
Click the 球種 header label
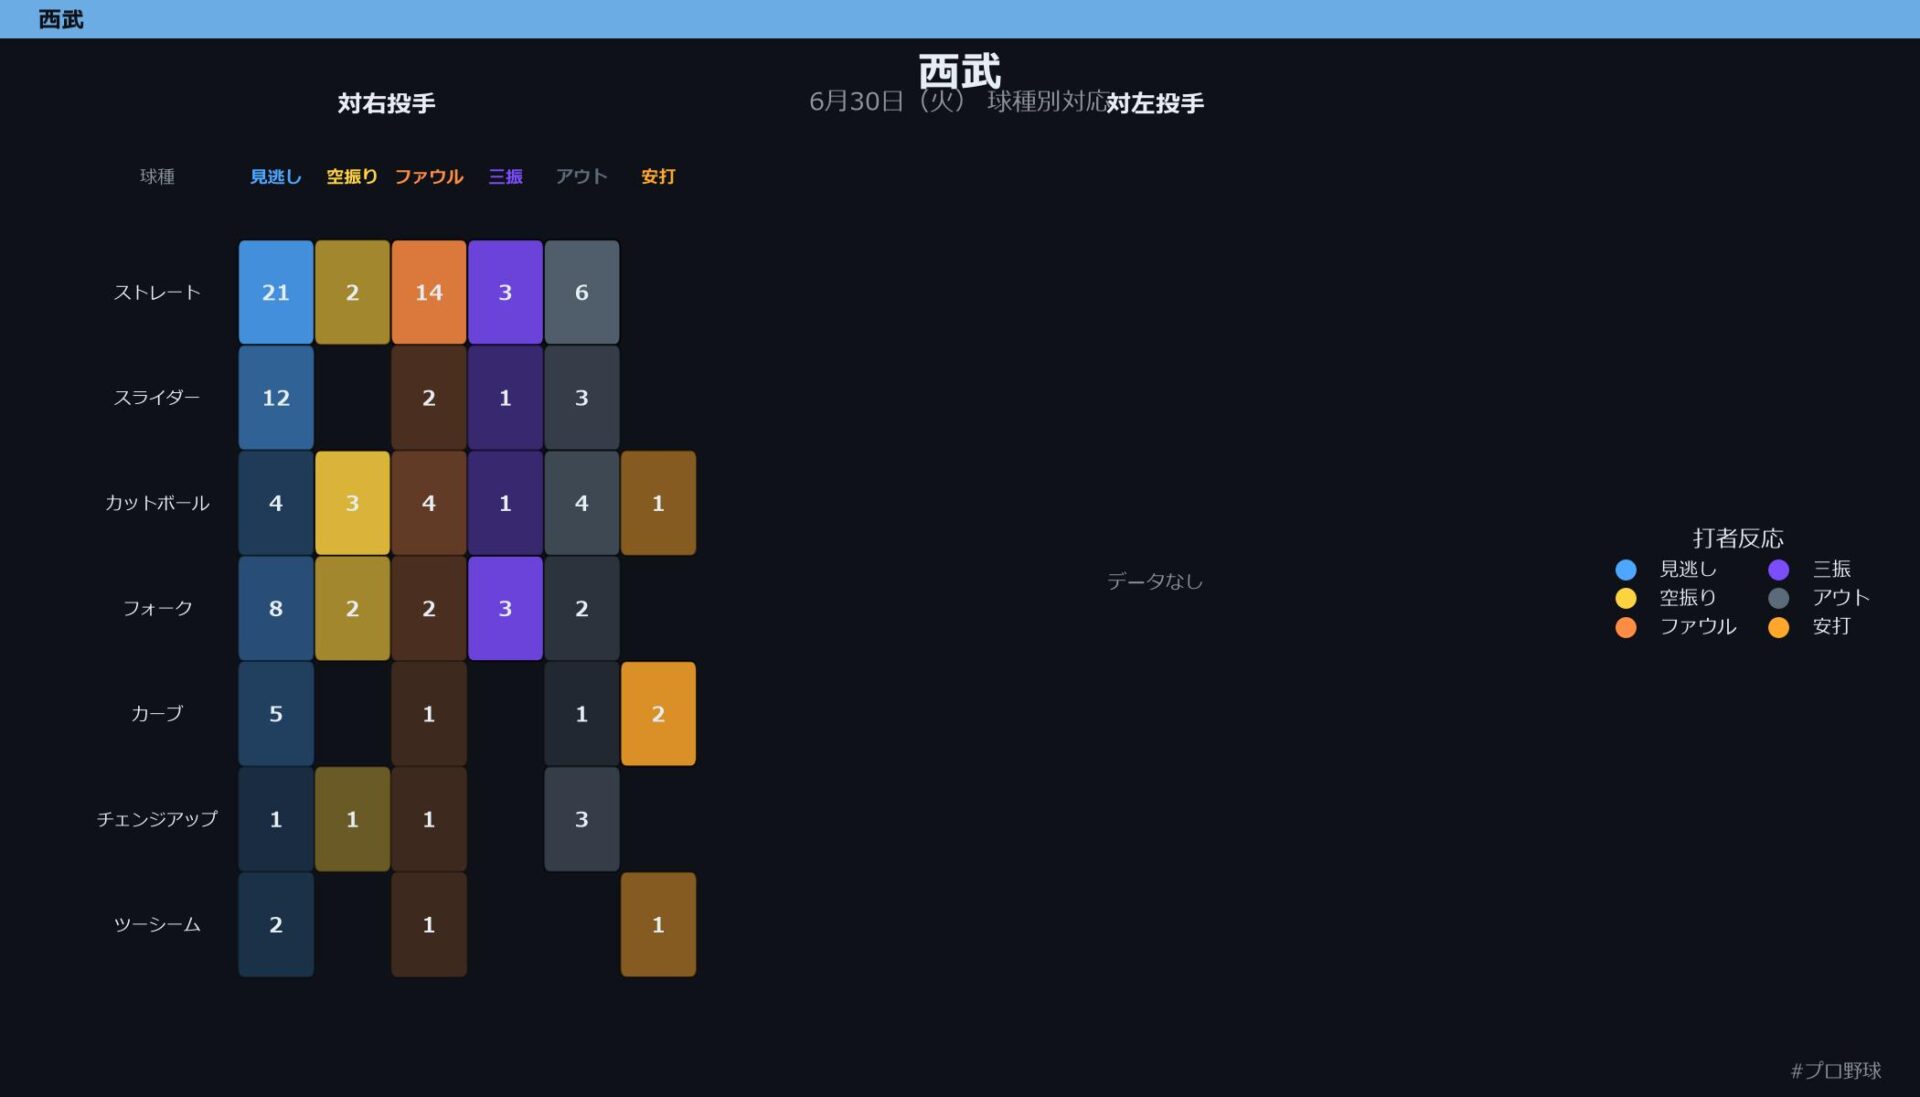[157, 177]
